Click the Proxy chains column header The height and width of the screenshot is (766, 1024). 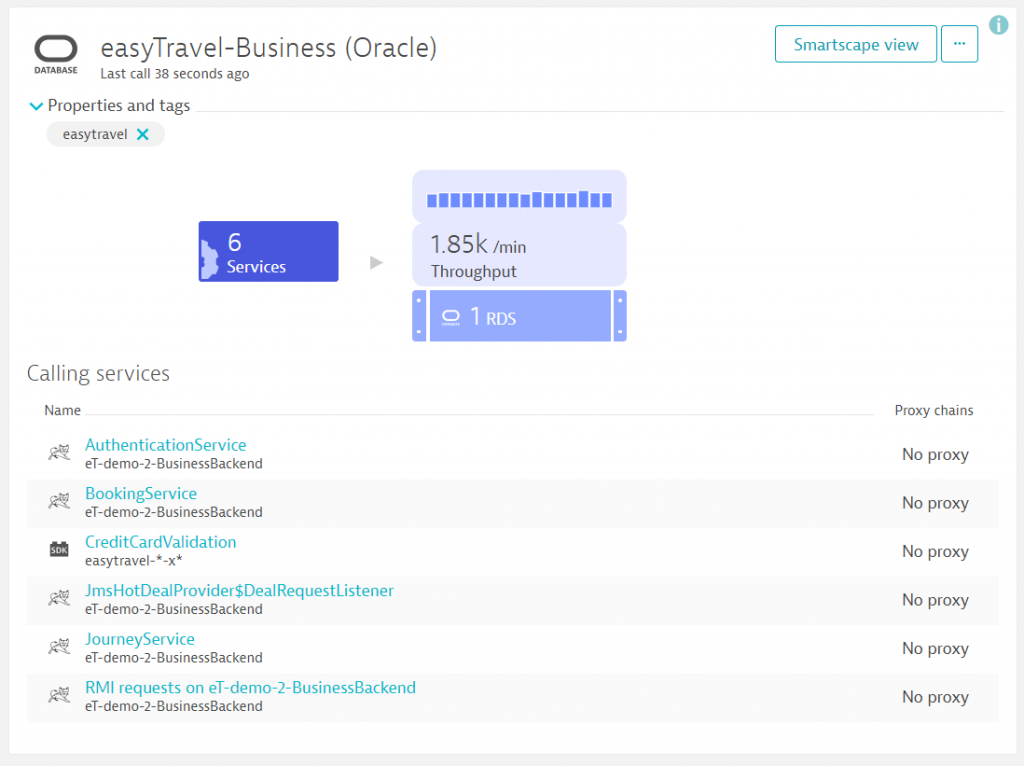click(934, 411)
